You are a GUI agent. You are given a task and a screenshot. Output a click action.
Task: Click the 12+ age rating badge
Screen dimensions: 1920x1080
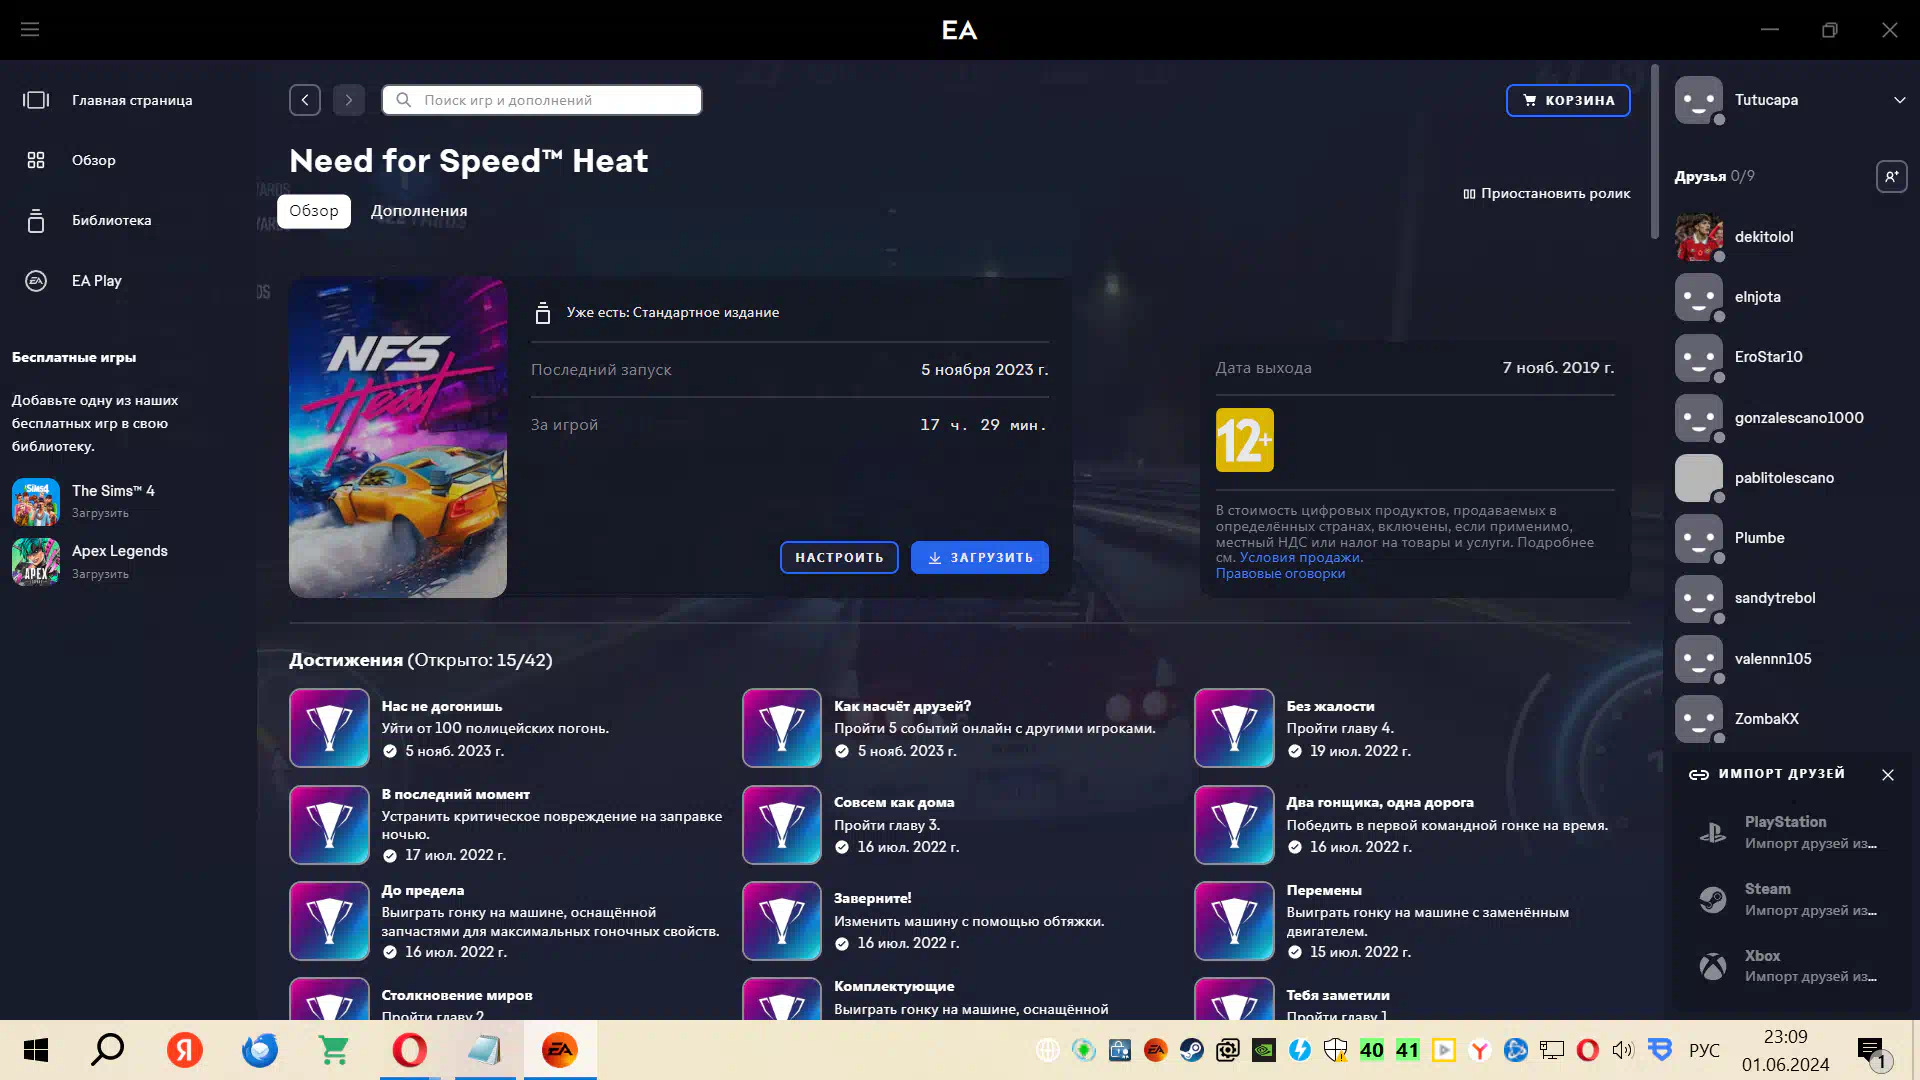pos(1245,440)
